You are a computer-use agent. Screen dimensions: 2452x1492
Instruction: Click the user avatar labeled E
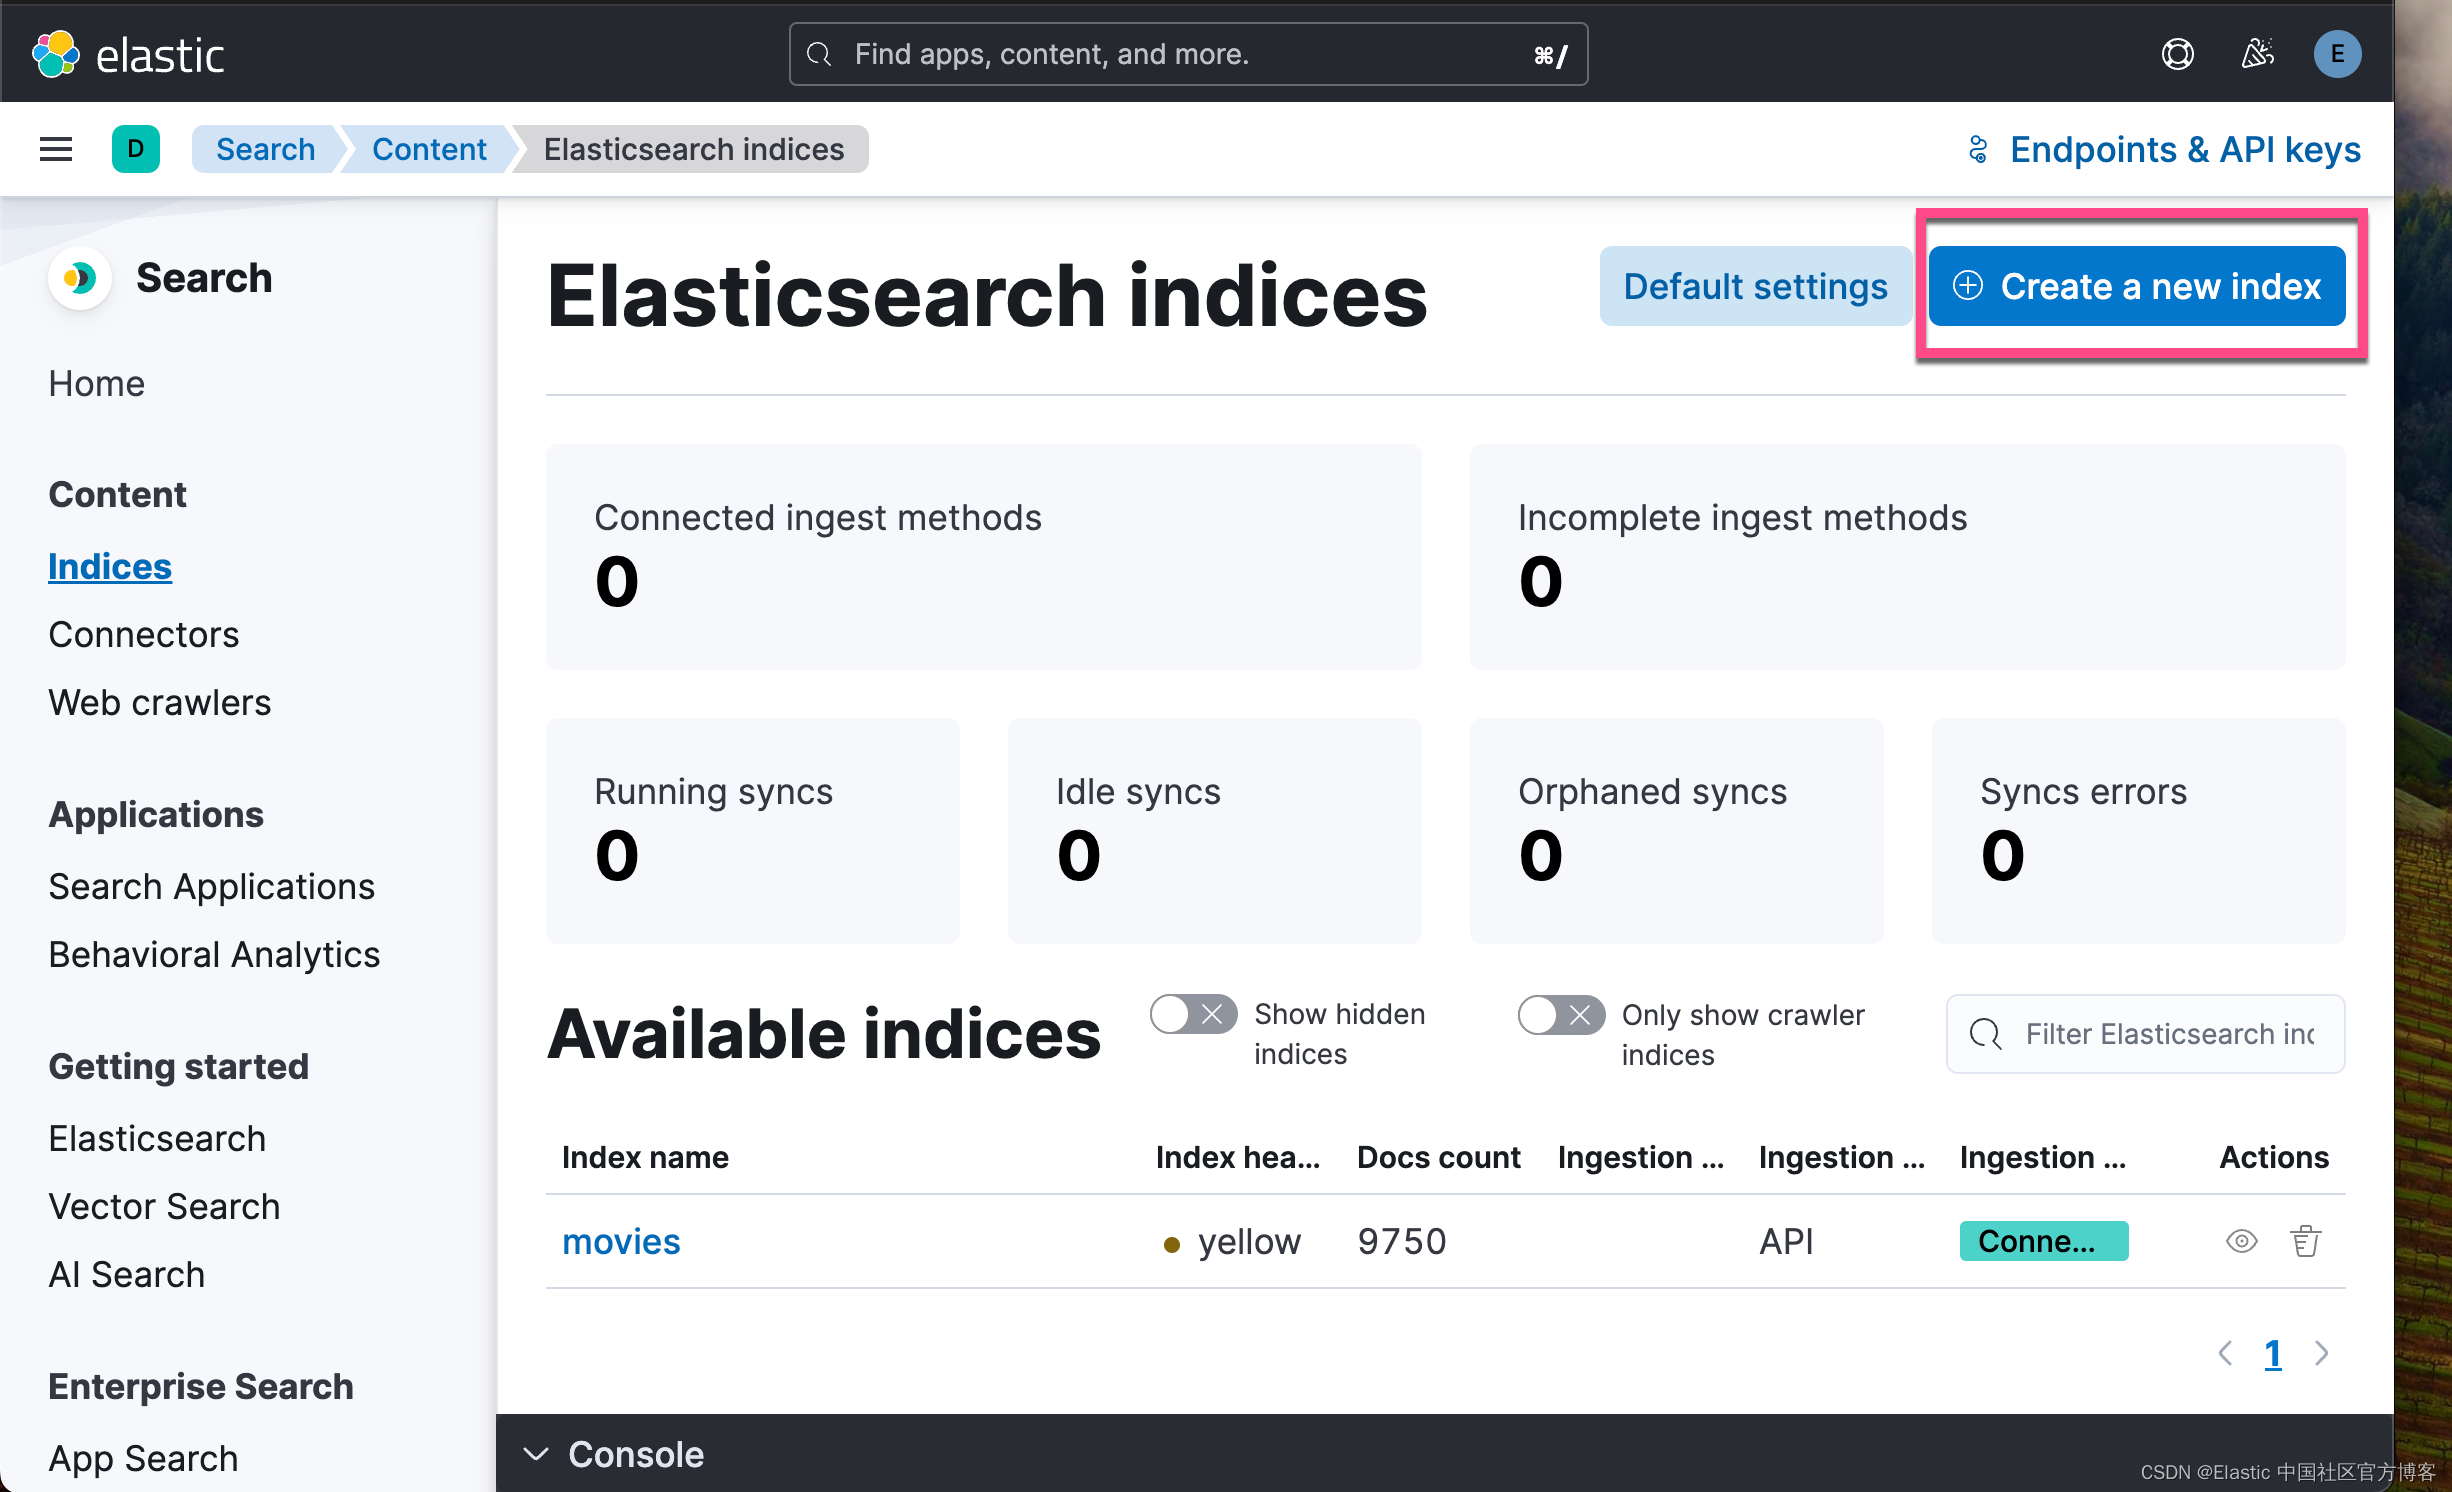(x=2337, y=53)
